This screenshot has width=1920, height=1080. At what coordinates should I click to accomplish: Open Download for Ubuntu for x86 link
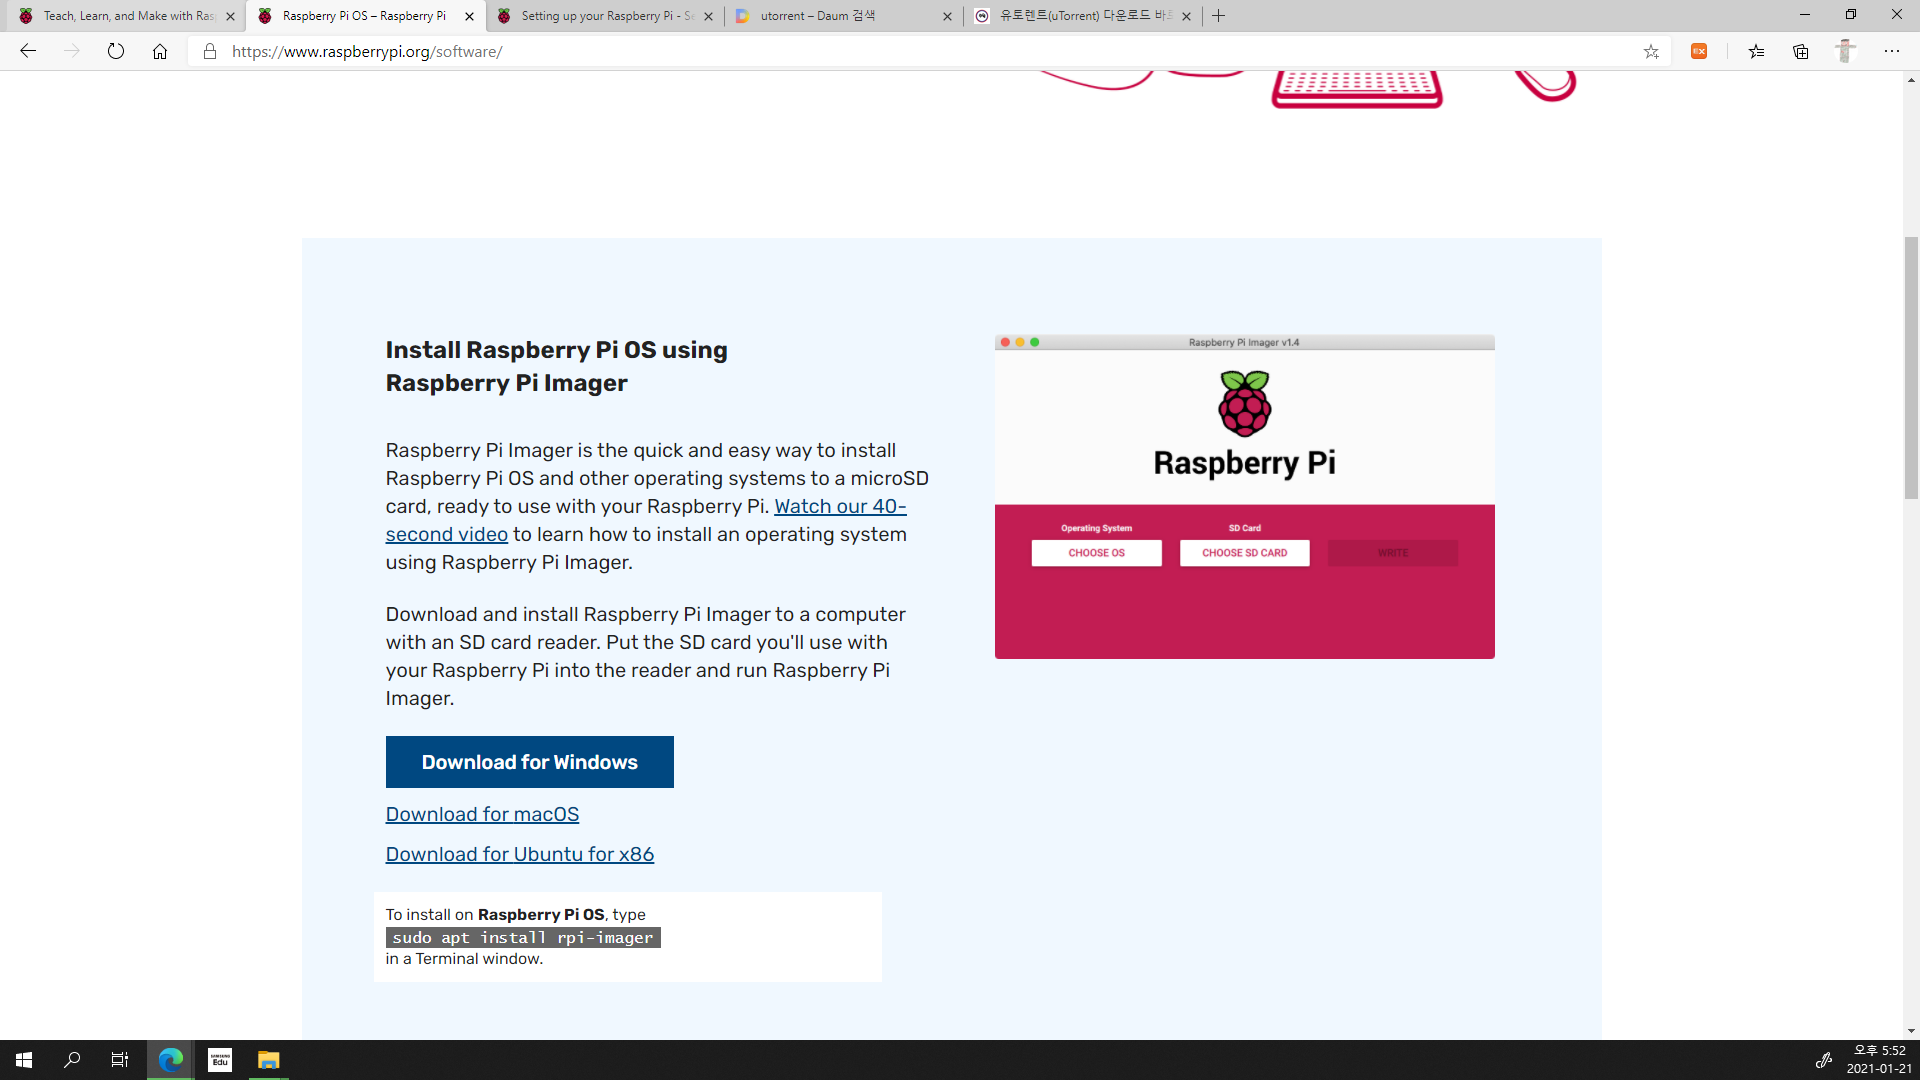coord(519,854)
